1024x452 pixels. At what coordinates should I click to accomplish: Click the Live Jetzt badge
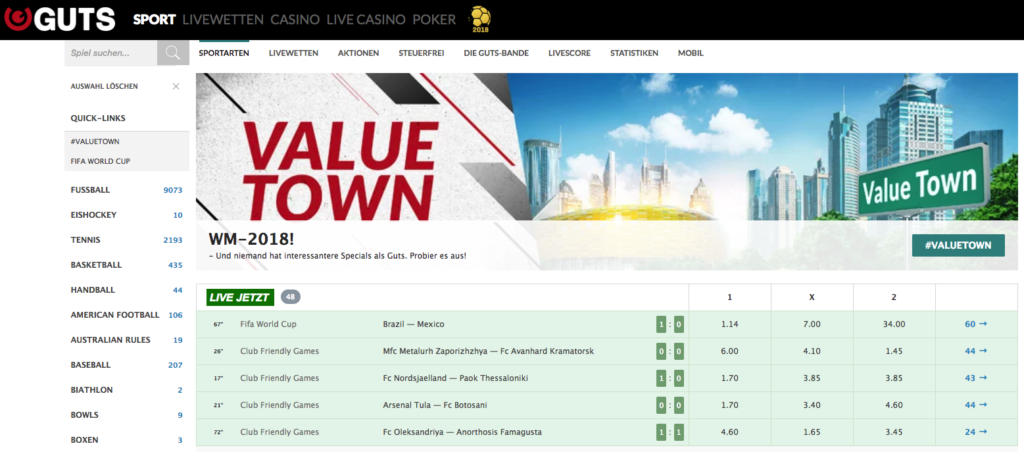click(240, 297)
